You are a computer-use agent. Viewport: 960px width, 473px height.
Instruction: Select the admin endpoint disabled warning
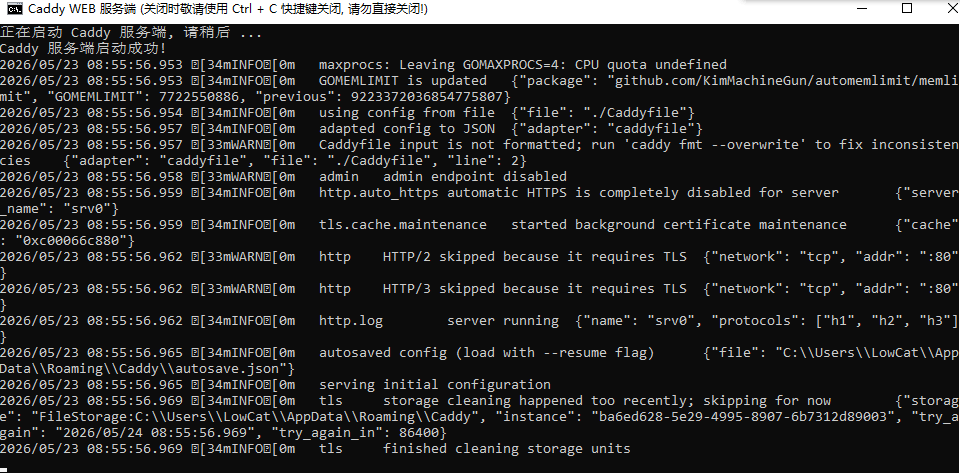(x=474, y=176)
